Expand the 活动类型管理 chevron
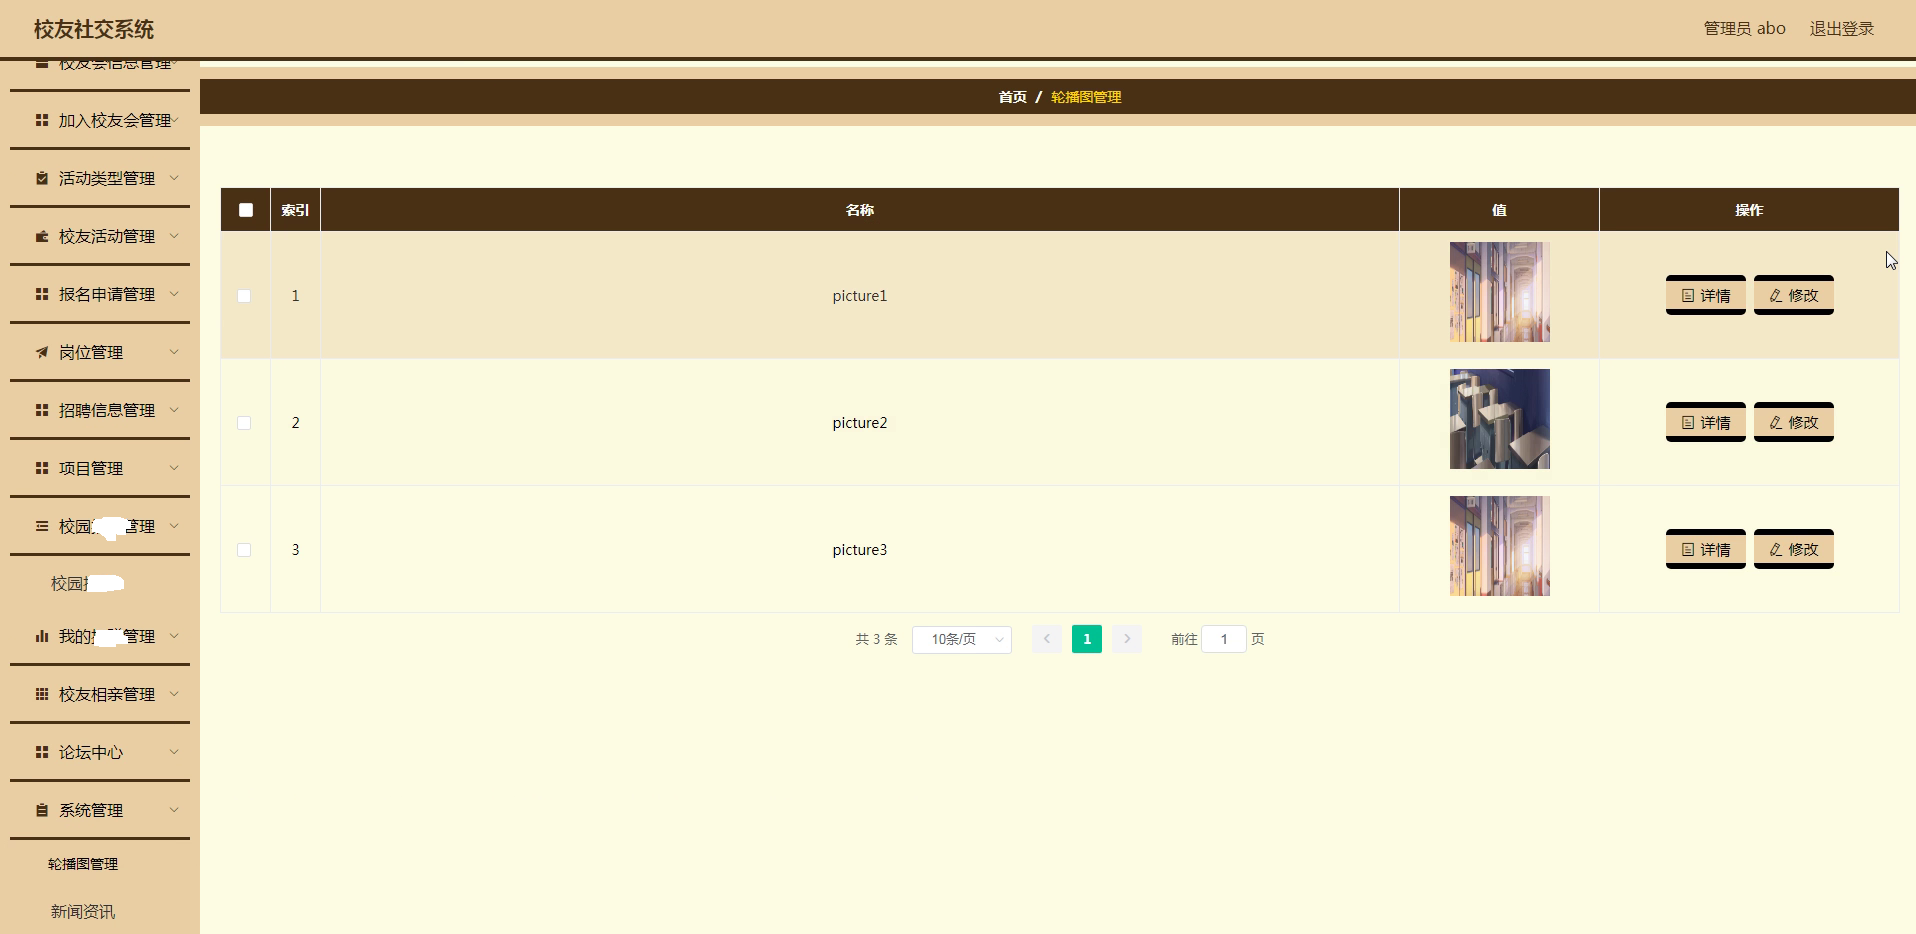The height and width of the screenshot is (934, 1916). point(174,178)
